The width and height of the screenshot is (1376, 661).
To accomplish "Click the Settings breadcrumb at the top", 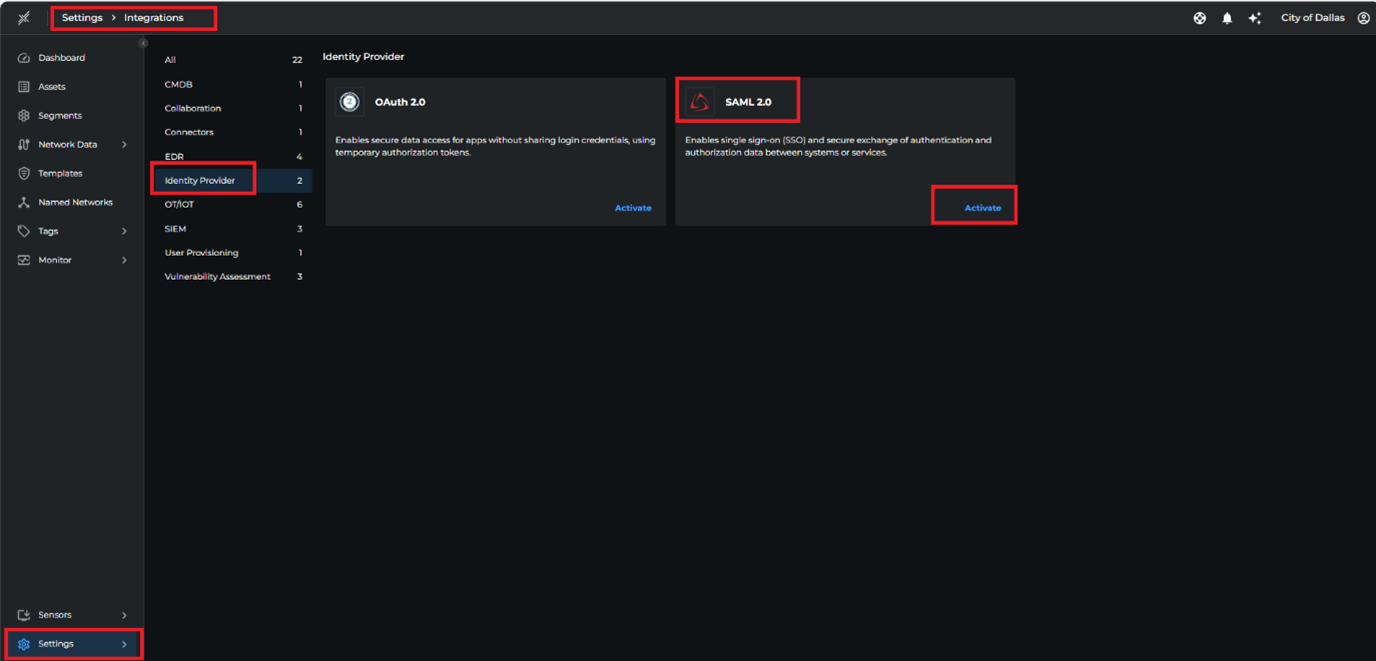I will tap(81, 17).
